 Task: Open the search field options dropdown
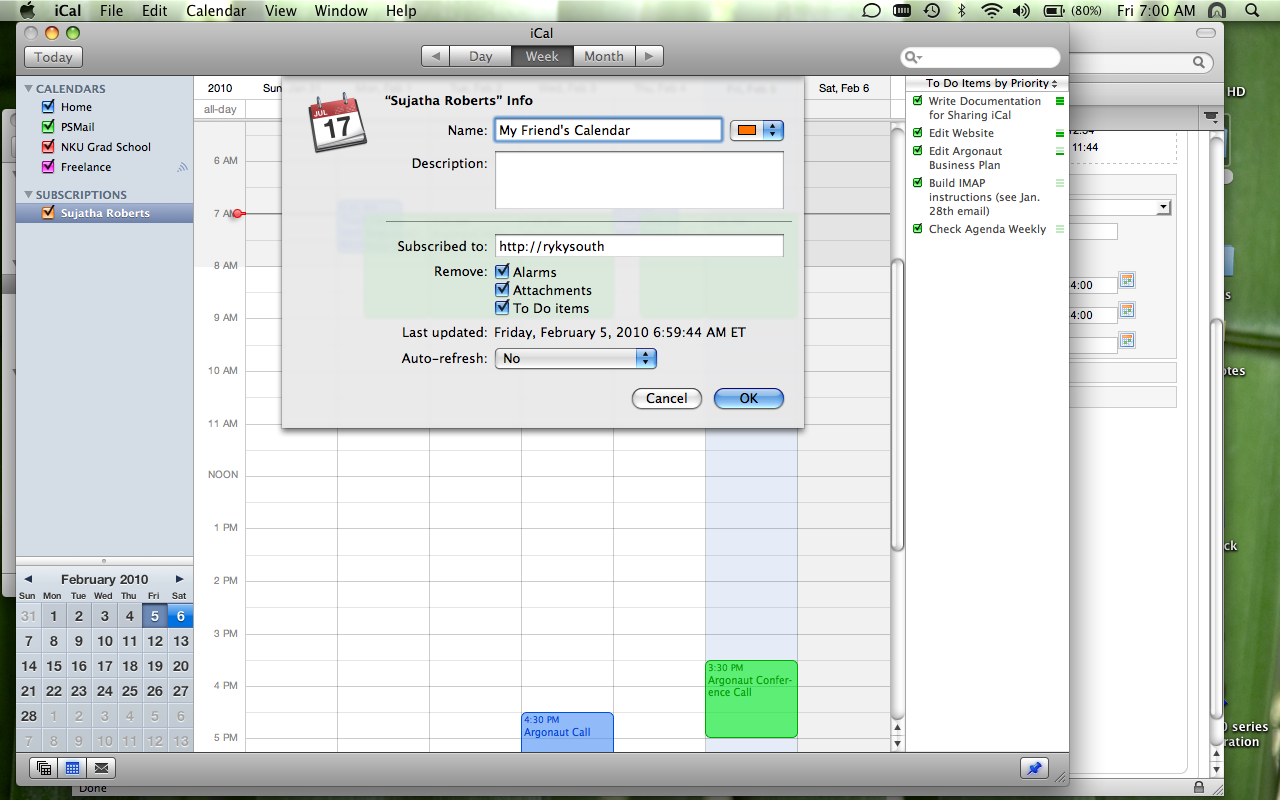click(x=913, y=58)
